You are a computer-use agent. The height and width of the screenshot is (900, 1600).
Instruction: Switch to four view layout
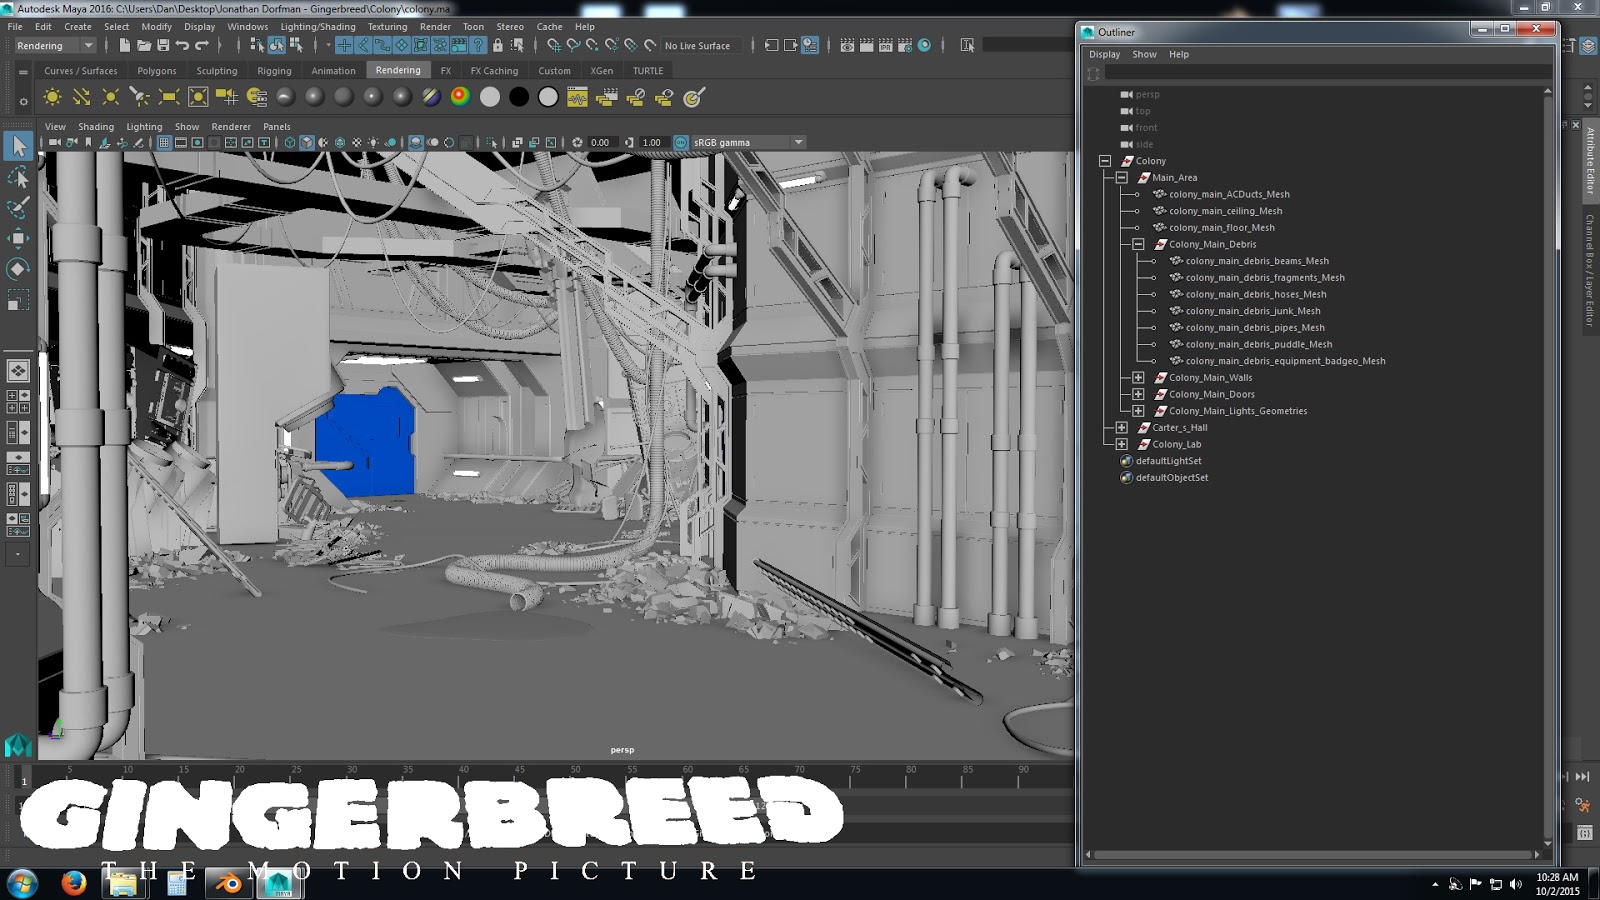point(18,401)
